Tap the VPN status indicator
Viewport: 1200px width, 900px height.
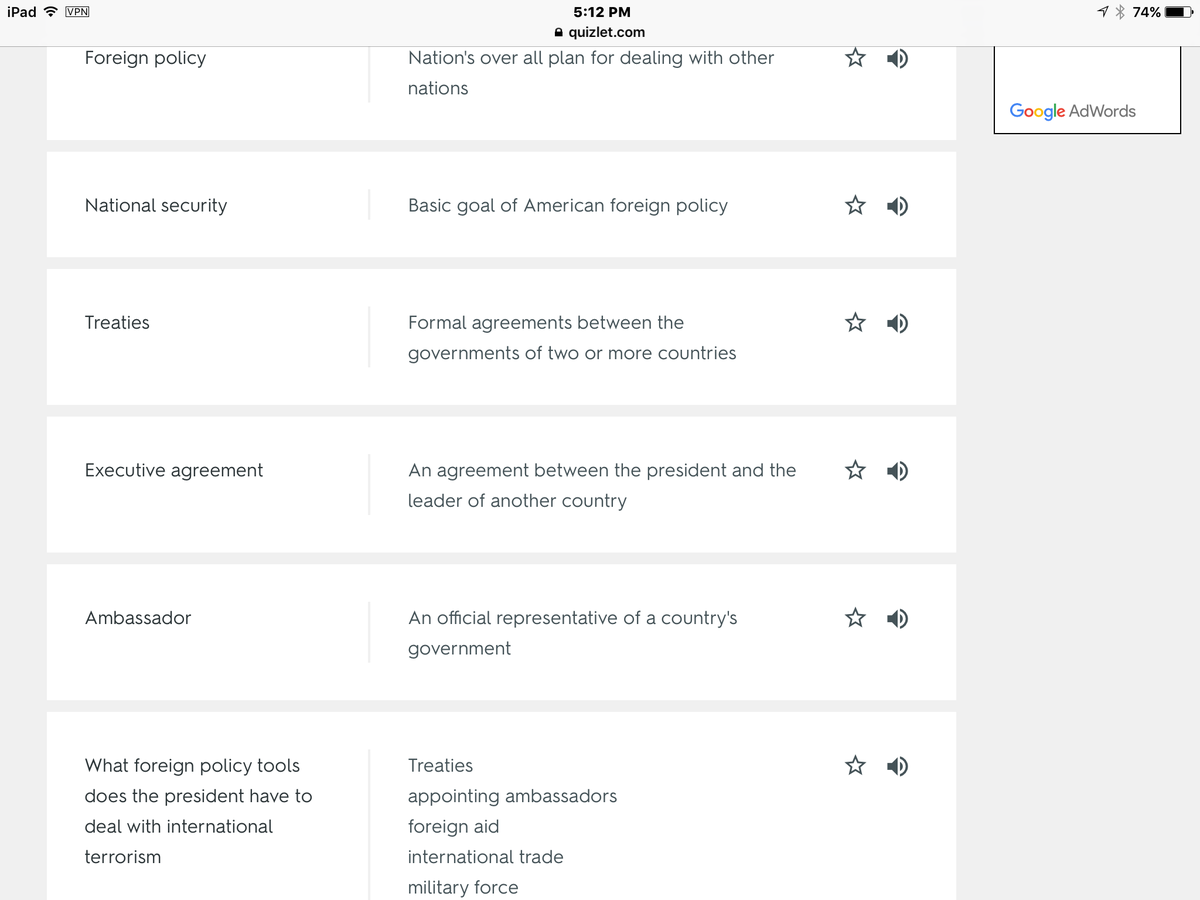76,12
